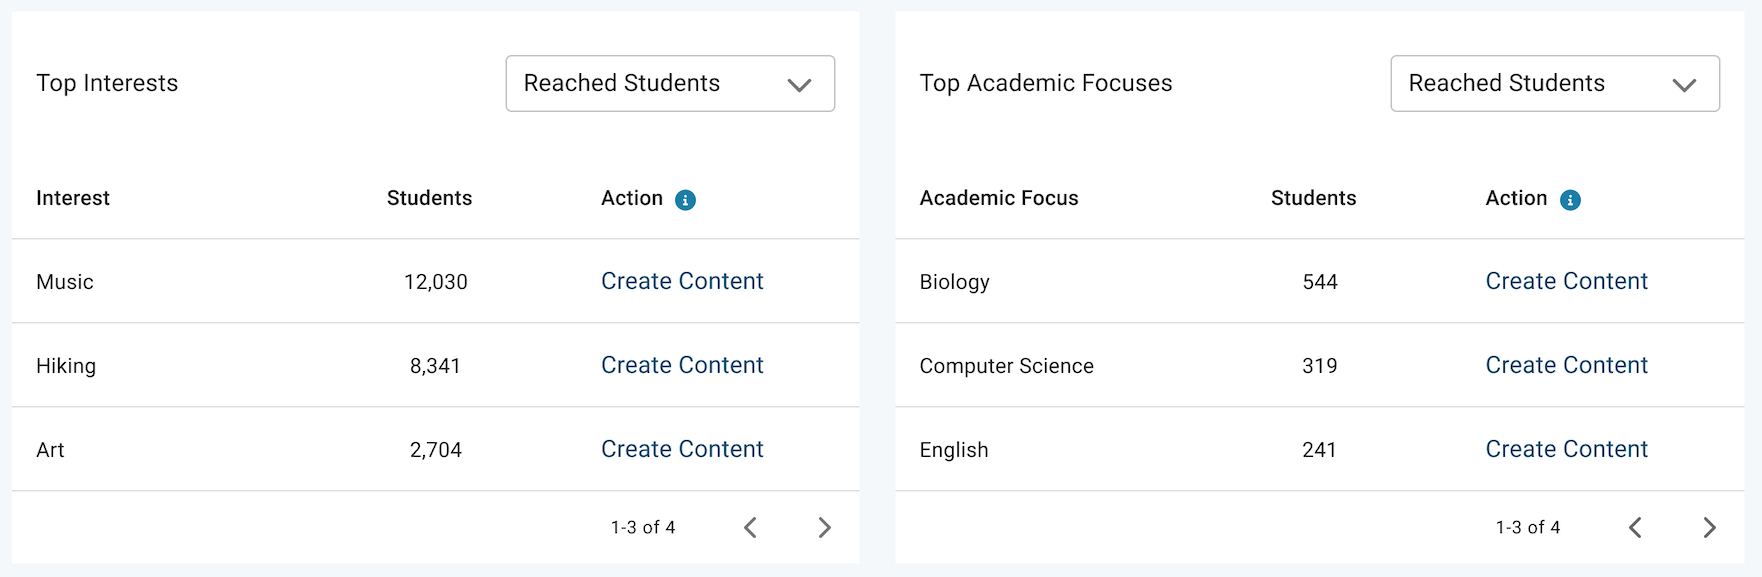Image resolution: width=1762 pixels, height=577 pixels.
Task: Click the info icon beside Top Interests Action
Action: coord(685,200)
